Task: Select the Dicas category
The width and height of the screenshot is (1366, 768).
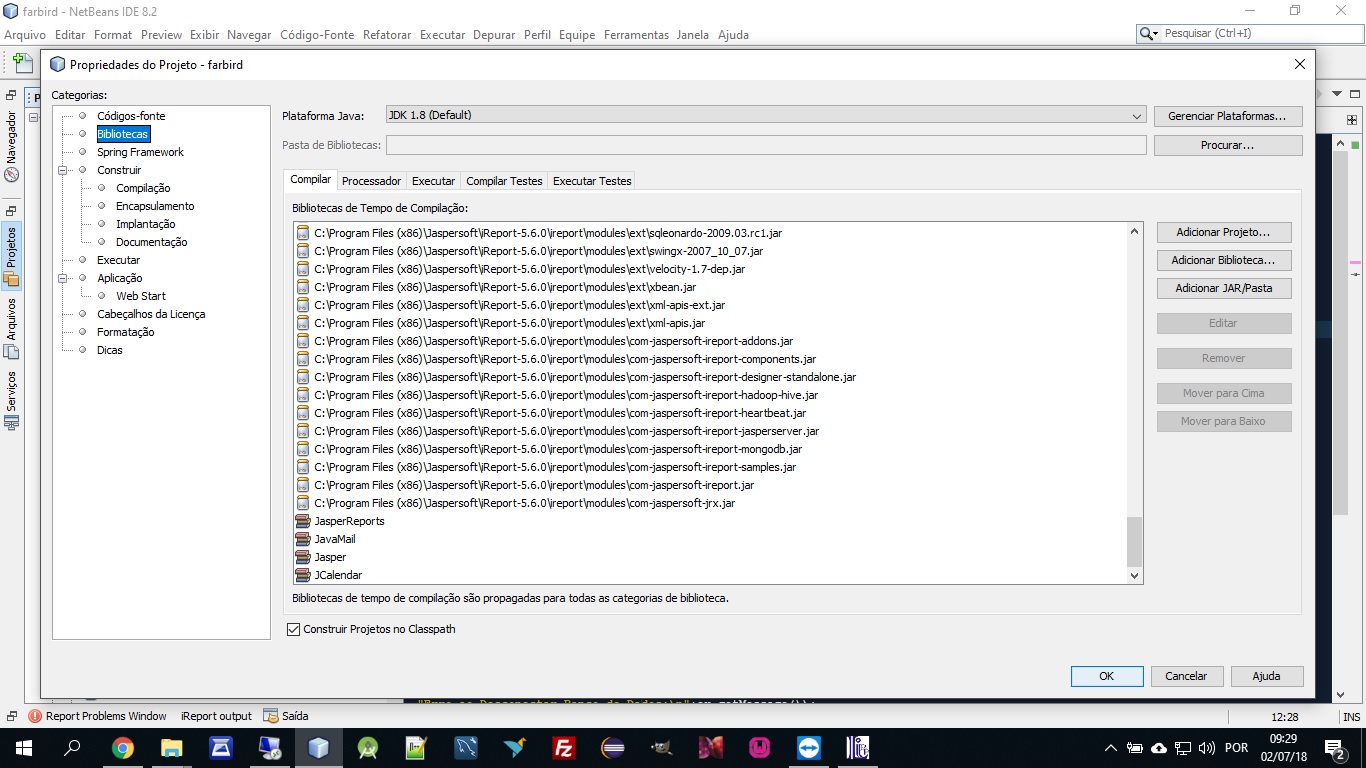Action: pos(110,350)
